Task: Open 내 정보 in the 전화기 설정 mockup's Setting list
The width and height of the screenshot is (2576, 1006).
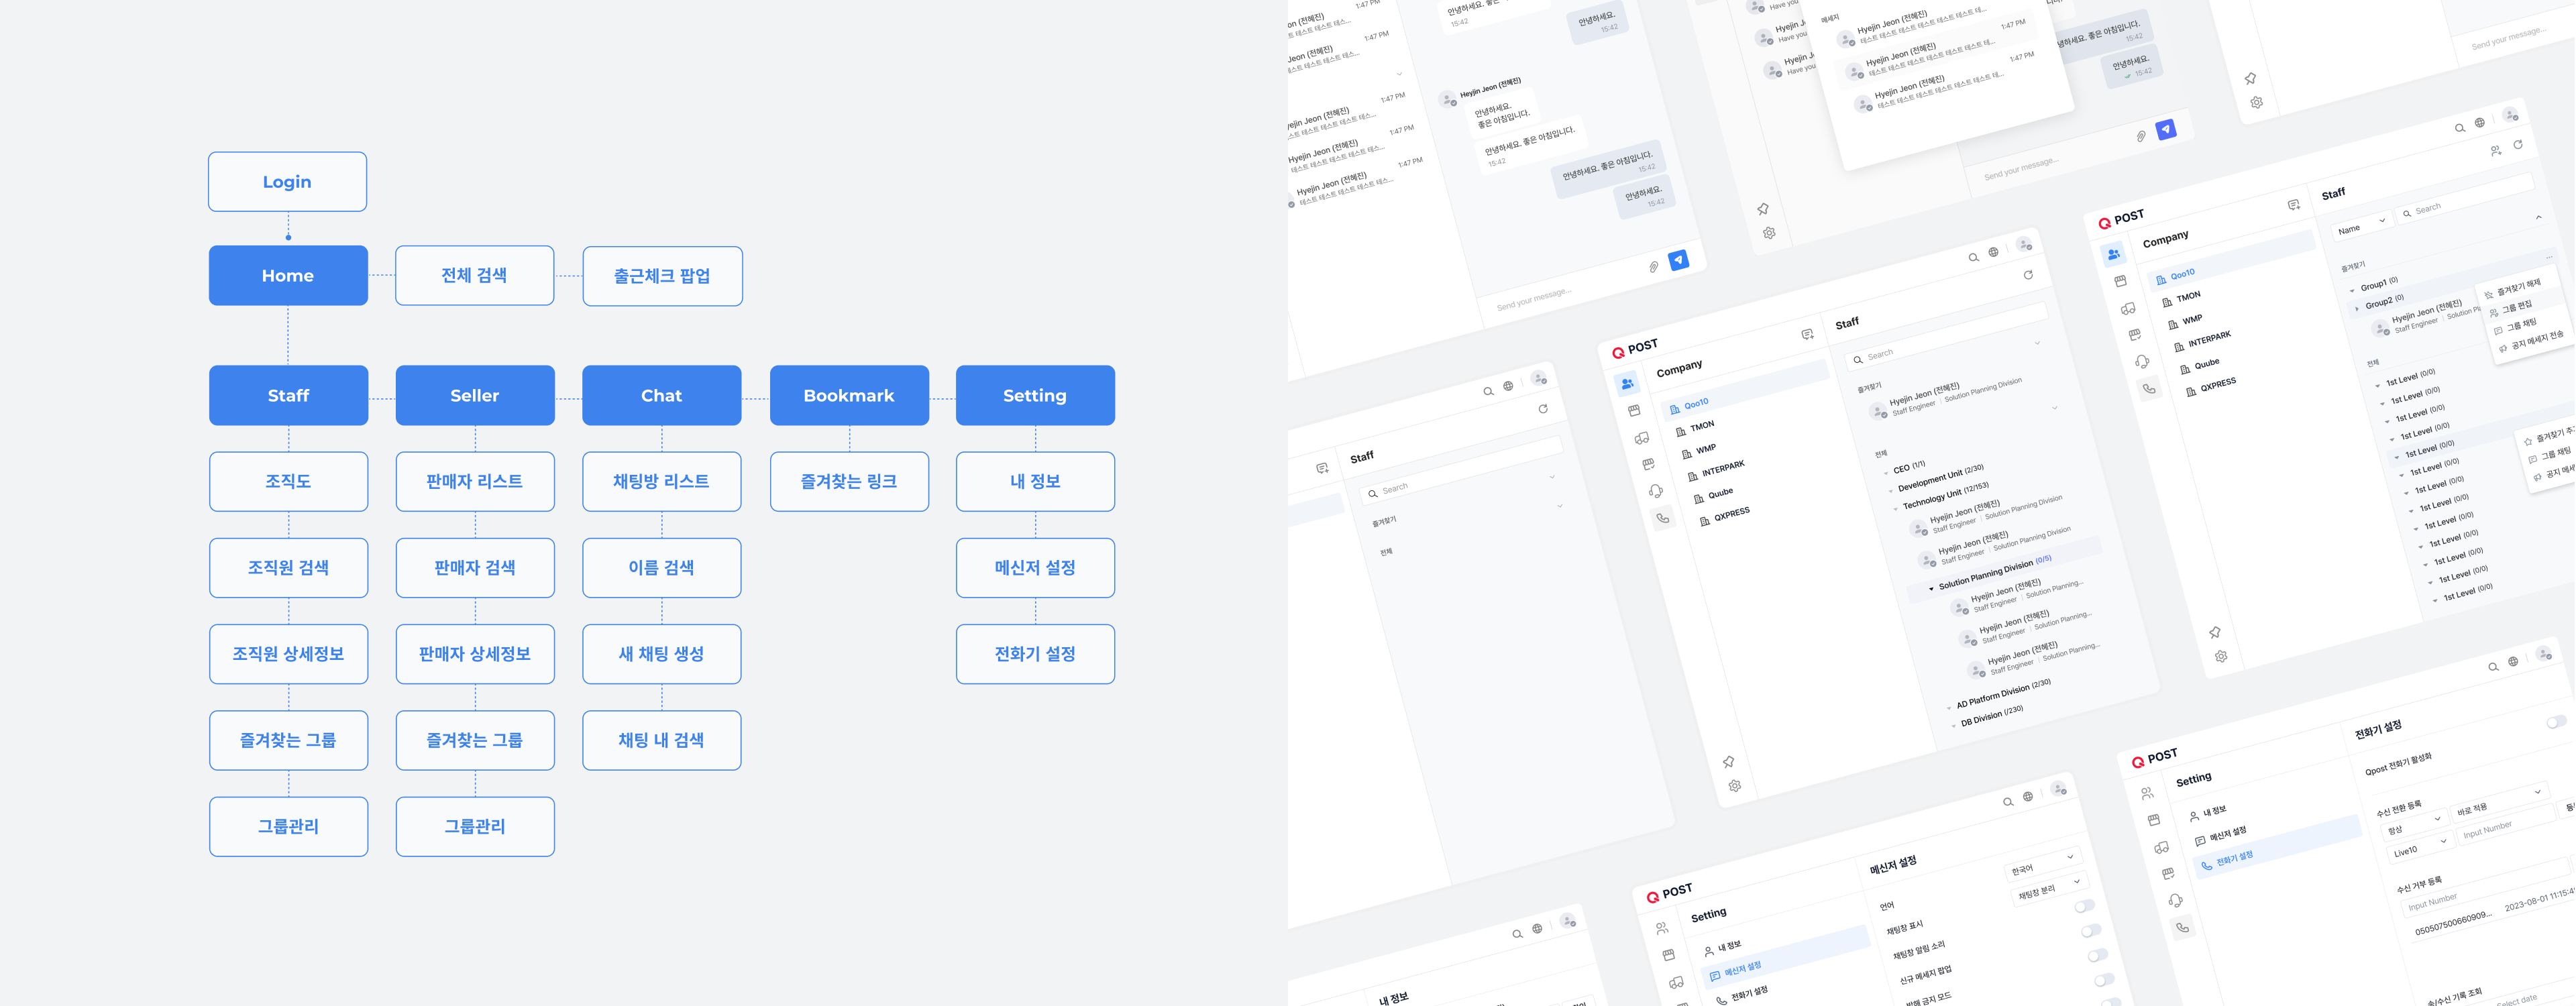Action: (x=2208, y=813)
